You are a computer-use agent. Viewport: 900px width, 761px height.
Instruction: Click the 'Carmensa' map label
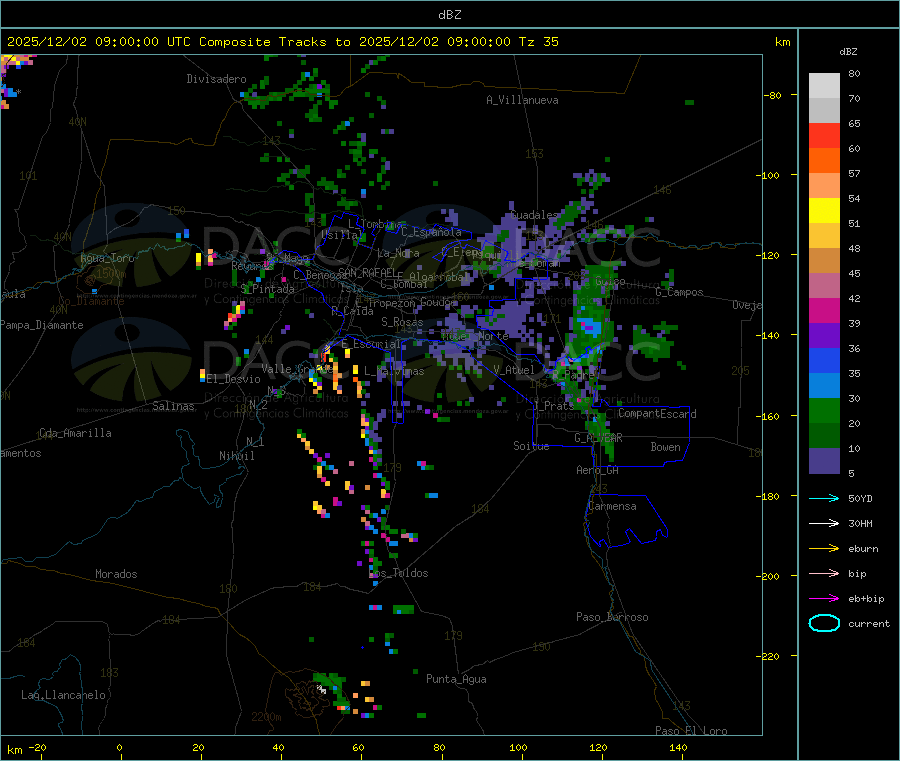pyautogui.click(x=612, y=506)
